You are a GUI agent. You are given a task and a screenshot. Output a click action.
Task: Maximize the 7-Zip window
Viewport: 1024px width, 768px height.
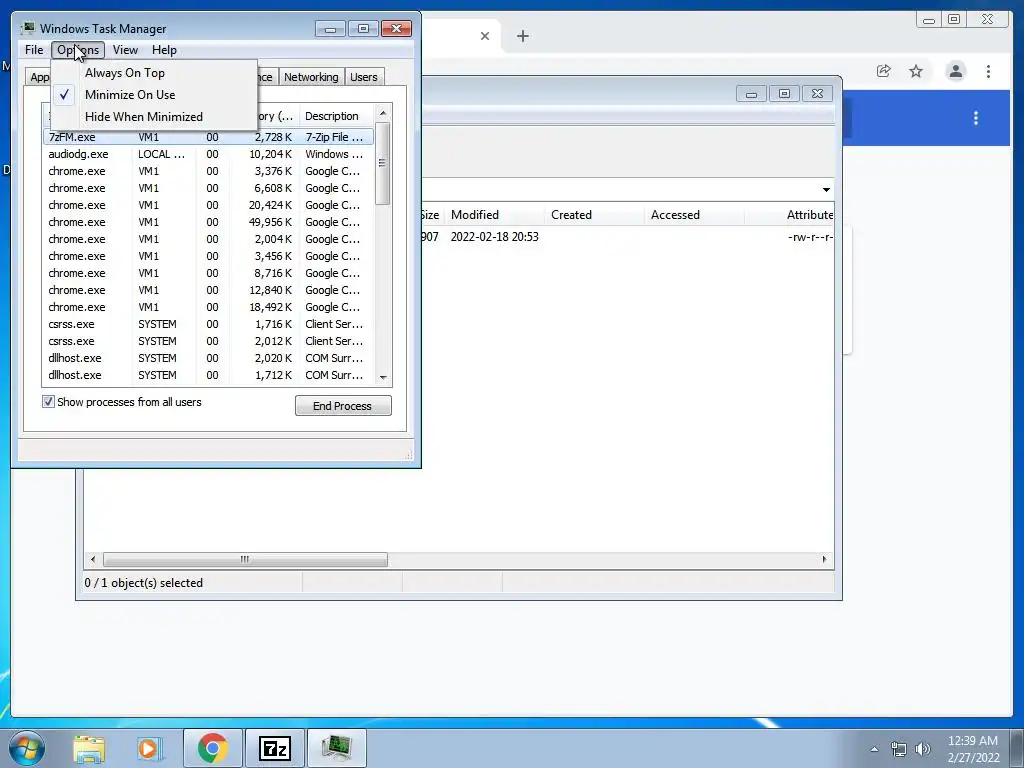(x=784, y=94)
